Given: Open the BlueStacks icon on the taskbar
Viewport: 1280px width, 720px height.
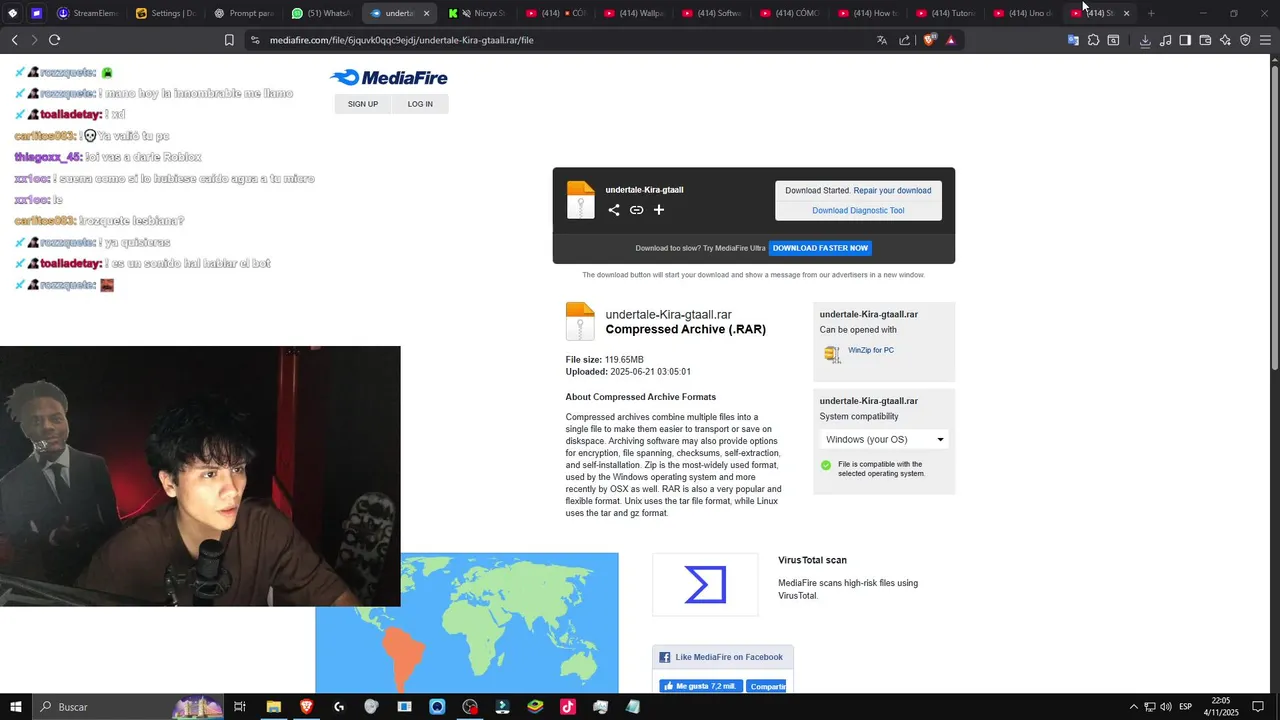Looking at the screenshot, I should point(535,707).
